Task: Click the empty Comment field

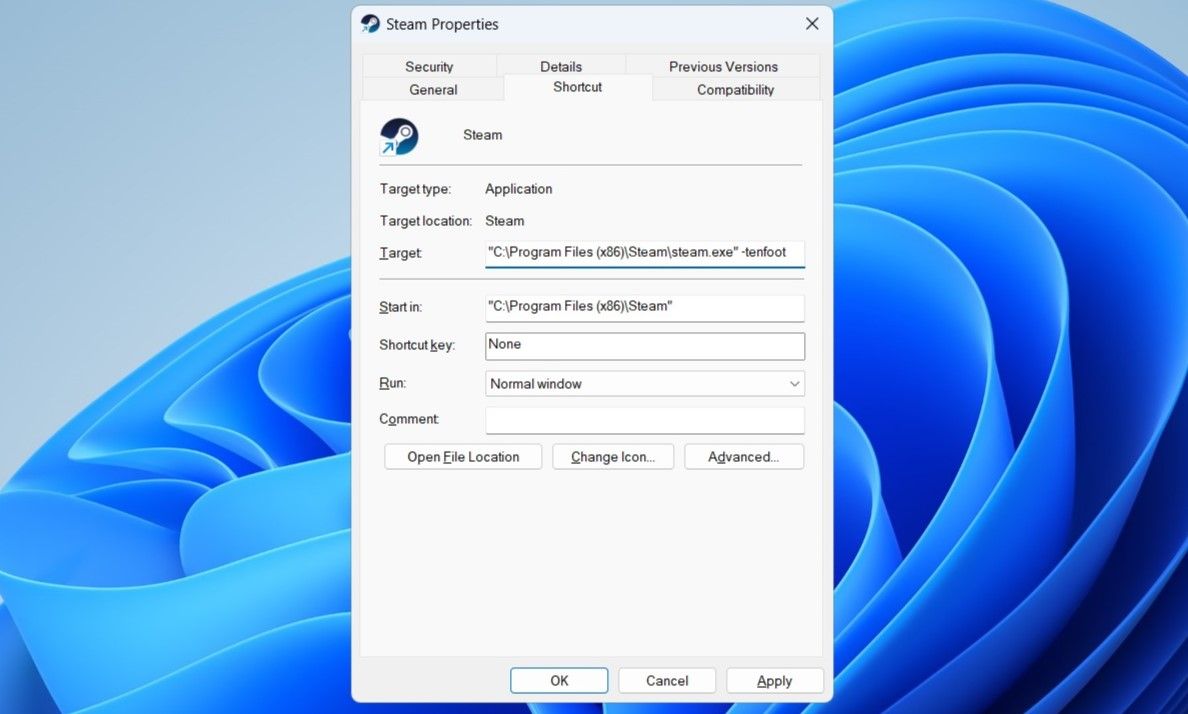Action: (x=644, y=420)
